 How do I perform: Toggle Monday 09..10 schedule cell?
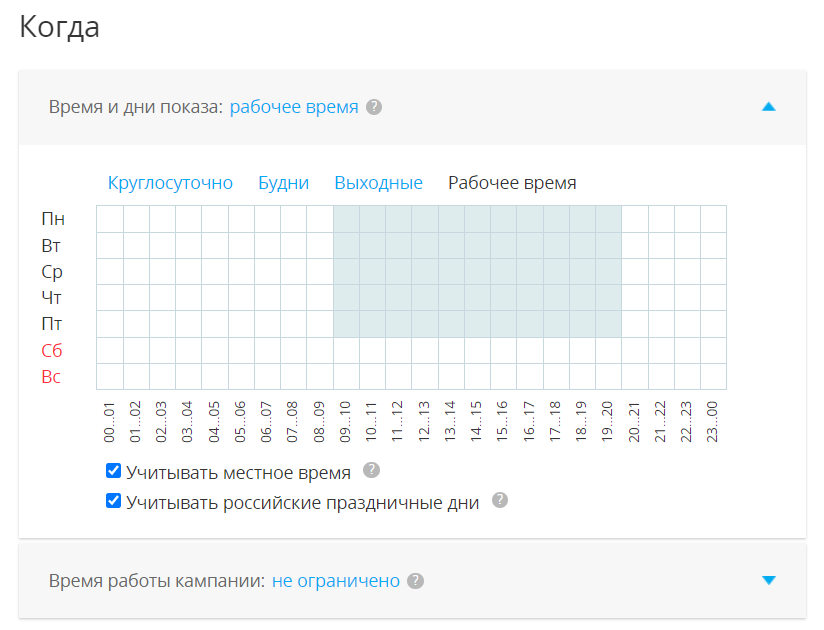pyautogui.click(x=346, y=219)
